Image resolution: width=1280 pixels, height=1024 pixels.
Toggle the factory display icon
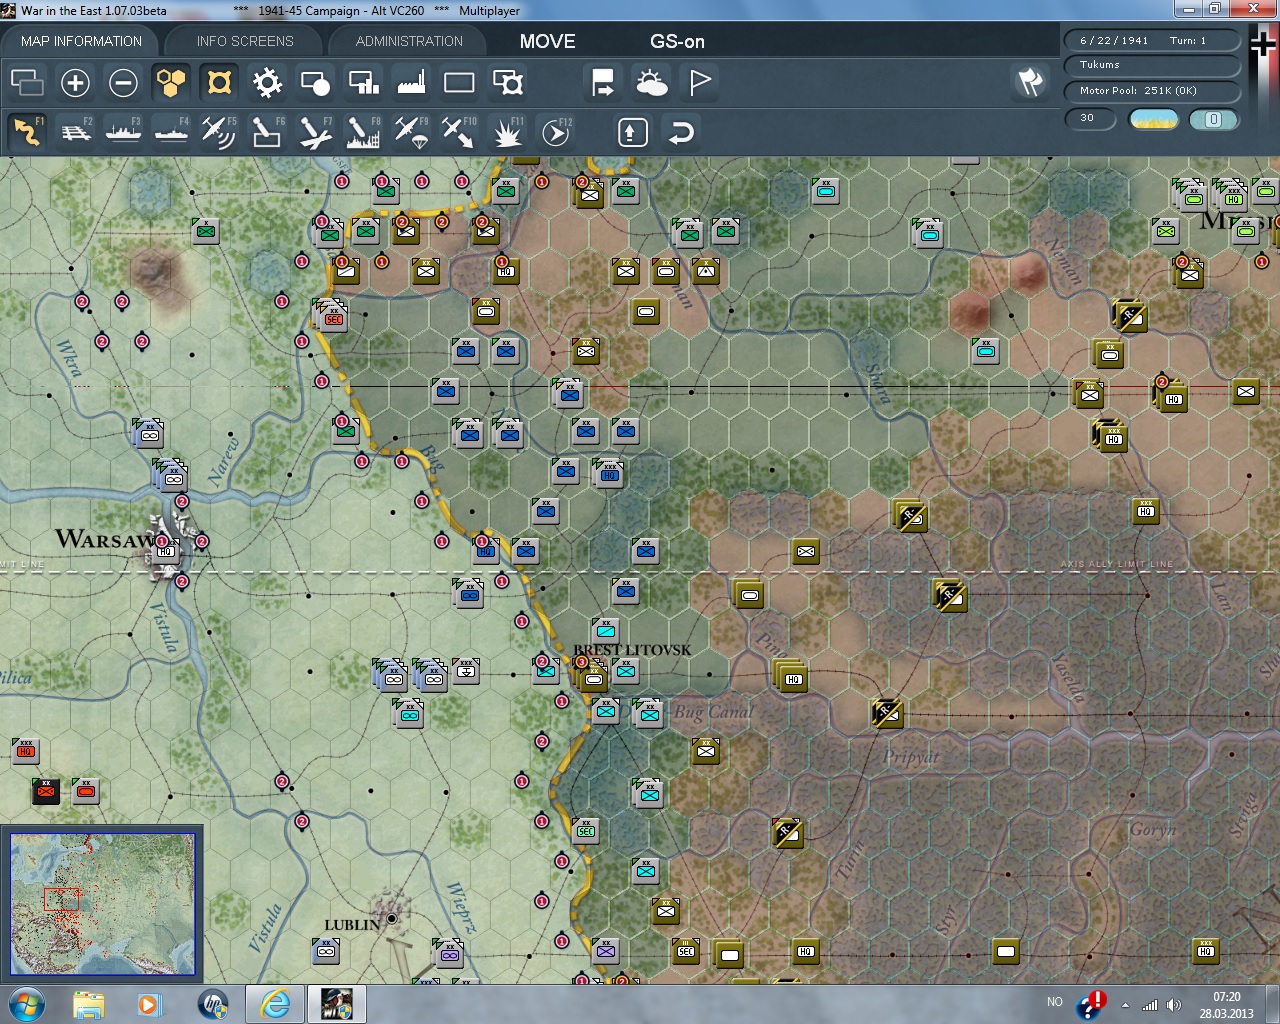pos(411,82)
